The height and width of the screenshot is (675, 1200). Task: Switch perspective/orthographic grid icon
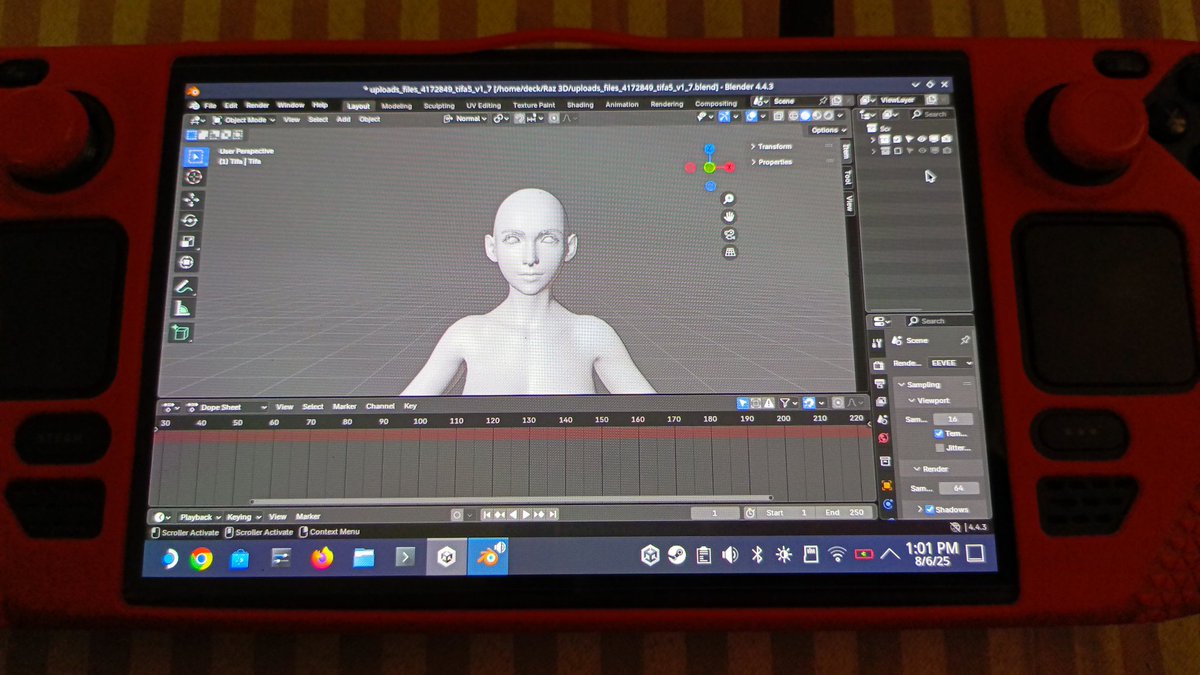point(731,252)
